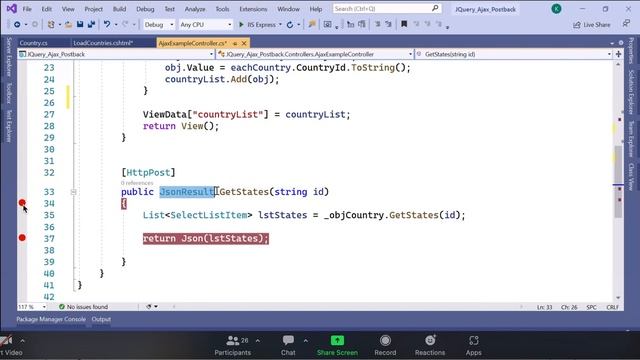Open Zoom Apps
The width and height of the screenshot is (640, 360).
tap(473, 345)
